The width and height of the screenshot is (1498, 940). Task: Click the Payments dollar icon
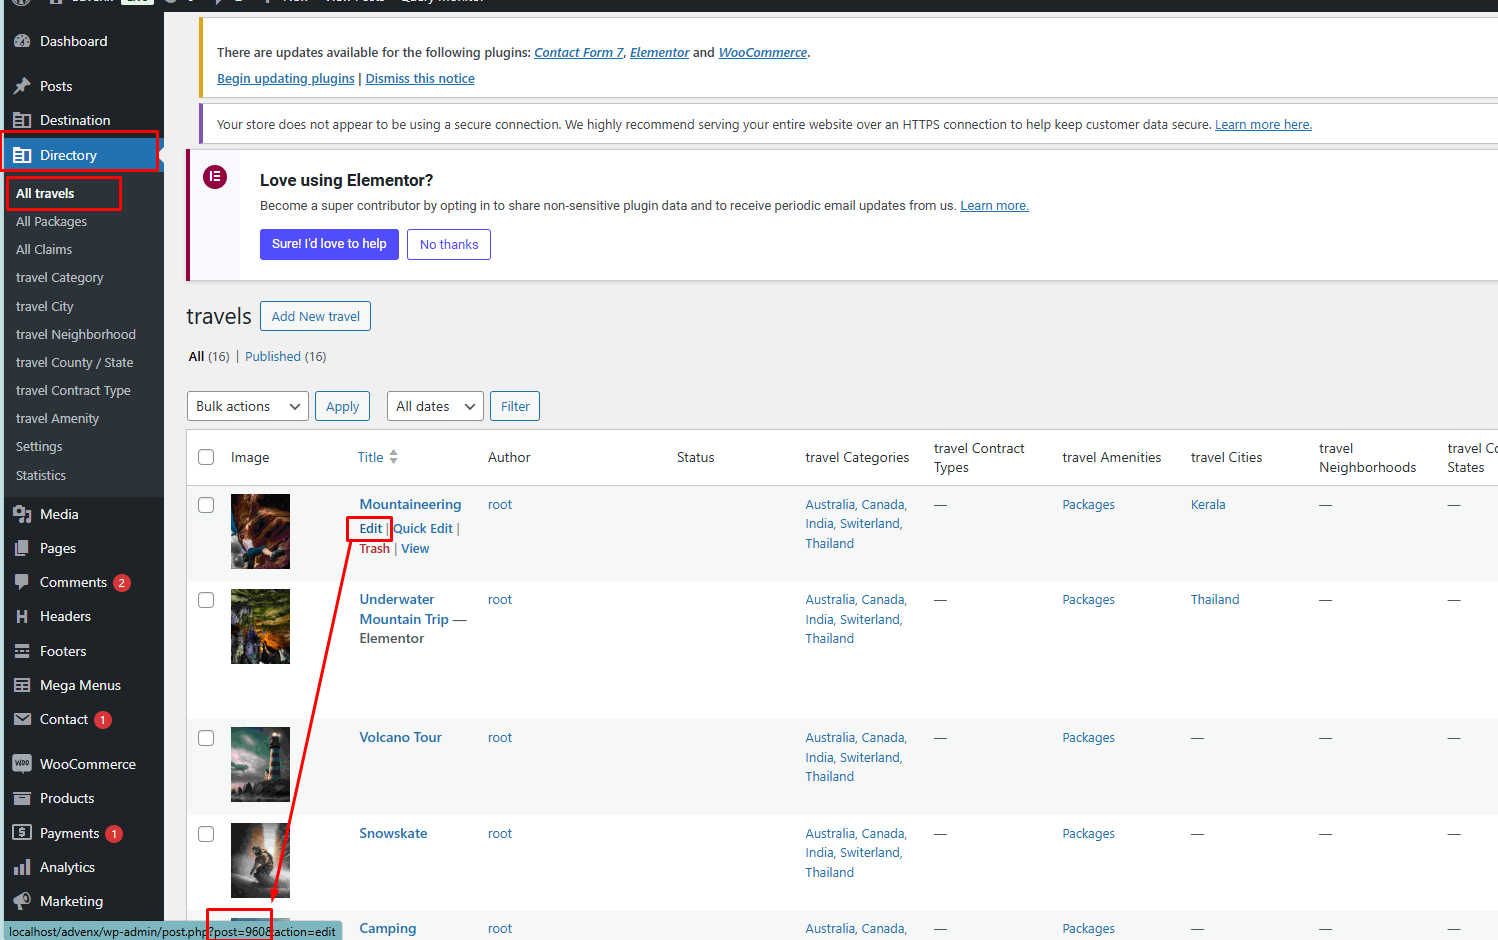(22, 833)
